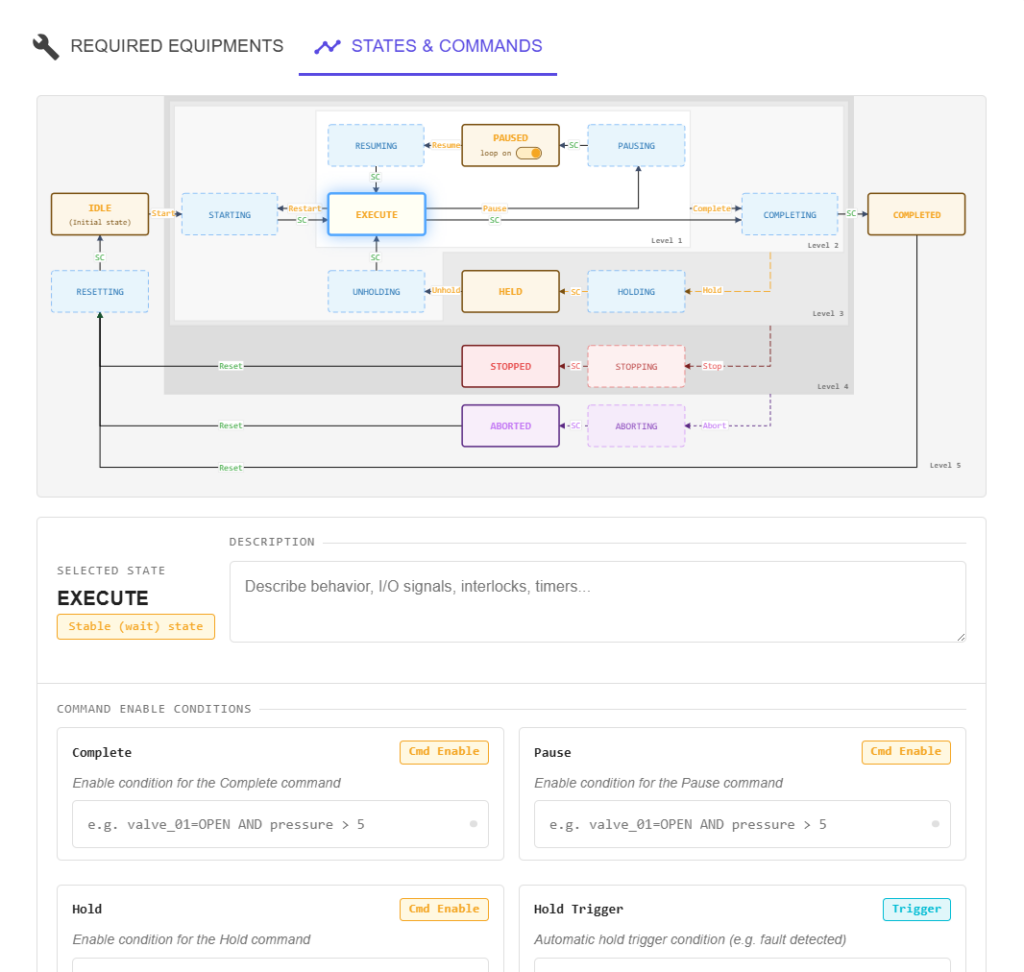Select the PAUSING transitional state
Screen dimensions: 1024x972
(636, 145)
